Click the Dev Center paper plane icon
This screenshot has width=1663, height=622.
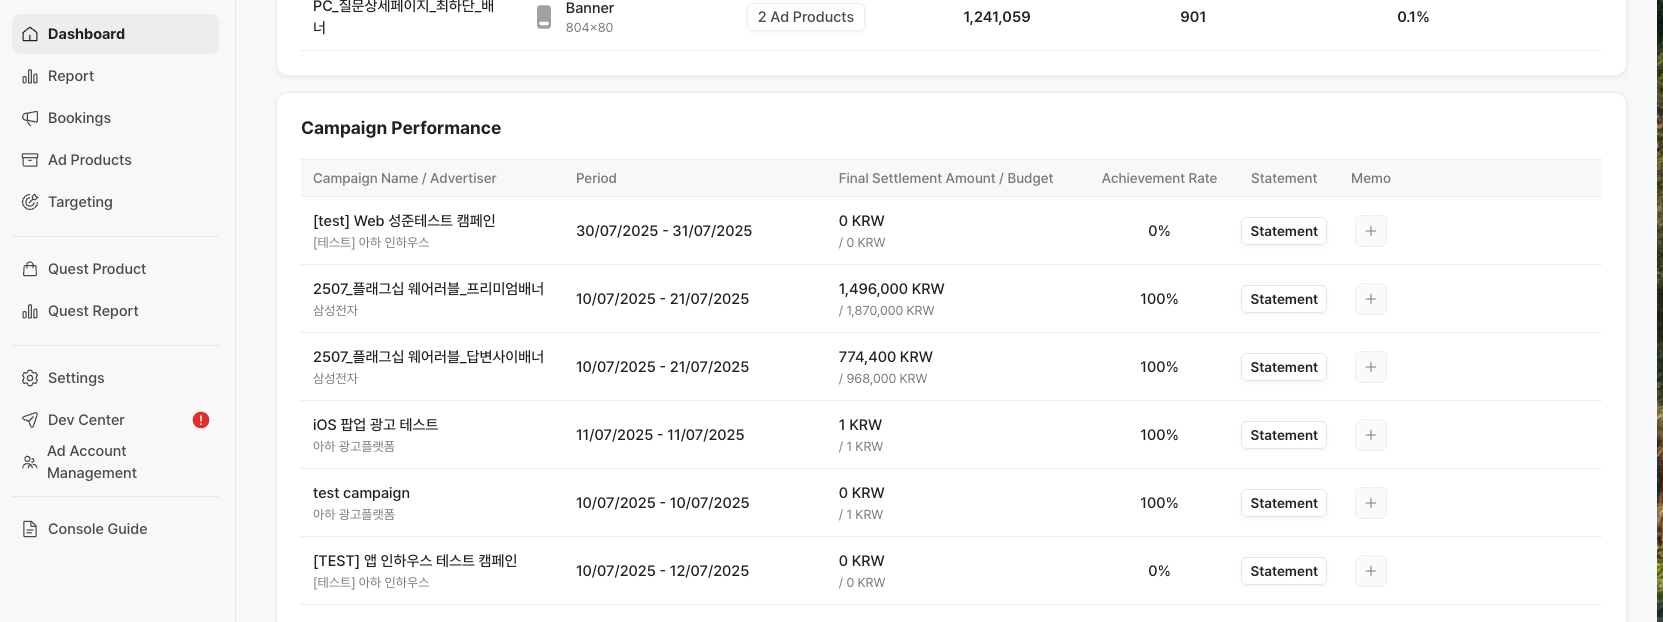pyautogui.click(x=30, y=420)
